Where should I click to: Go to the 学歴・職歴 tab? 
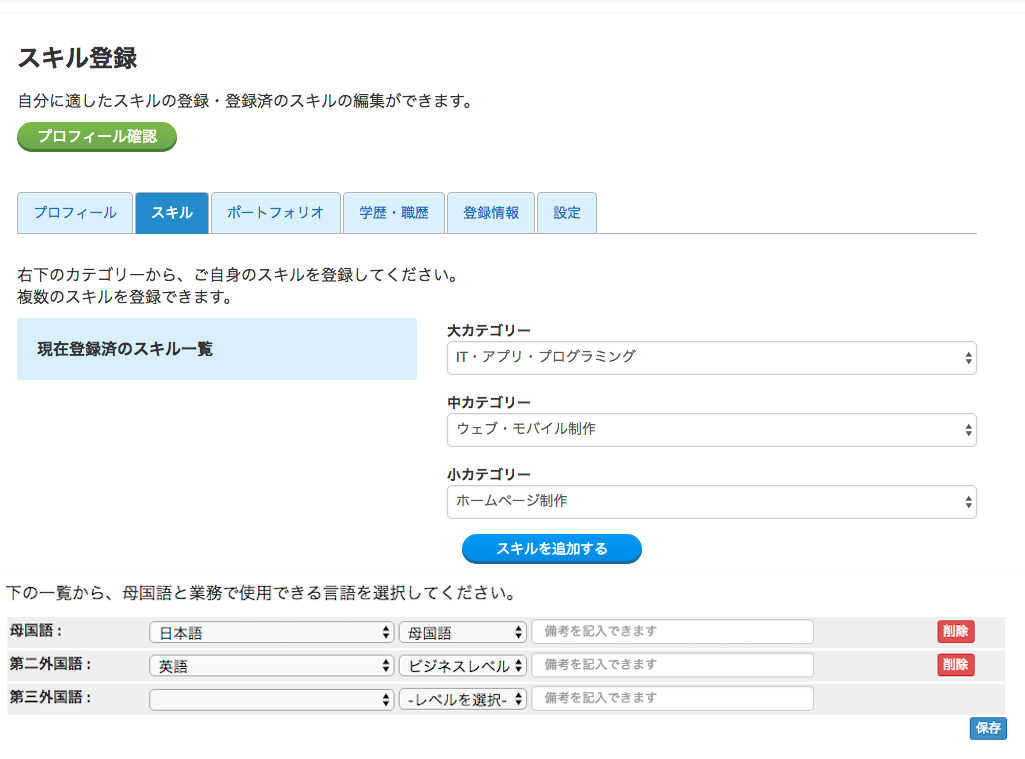[x=394, y=213]
